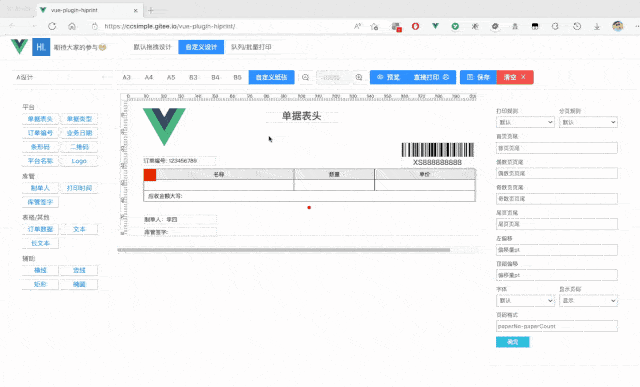Click the add to favorites star icon

374,26
